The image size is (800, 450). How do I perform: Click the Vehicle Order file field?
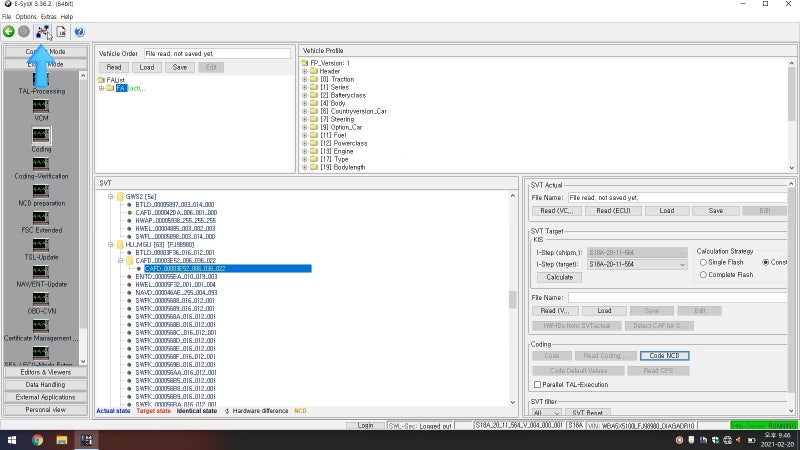coord(217,54)
